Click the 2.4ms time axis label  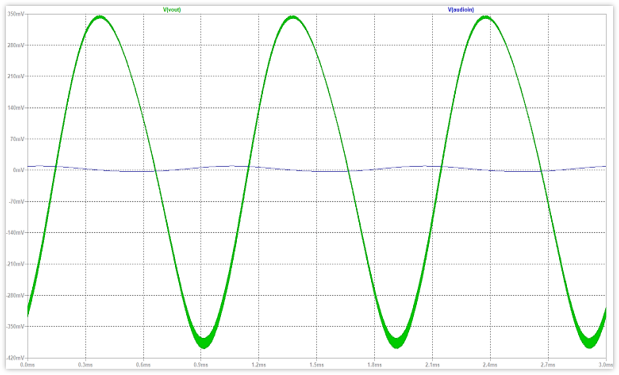tap(490, 365)
